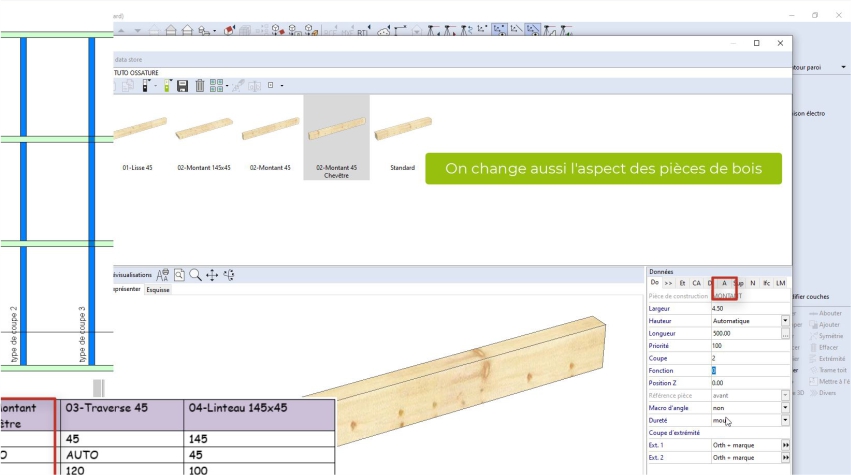Switch to the Esquisse tab

pyautogui.click(x=158, y=290)
